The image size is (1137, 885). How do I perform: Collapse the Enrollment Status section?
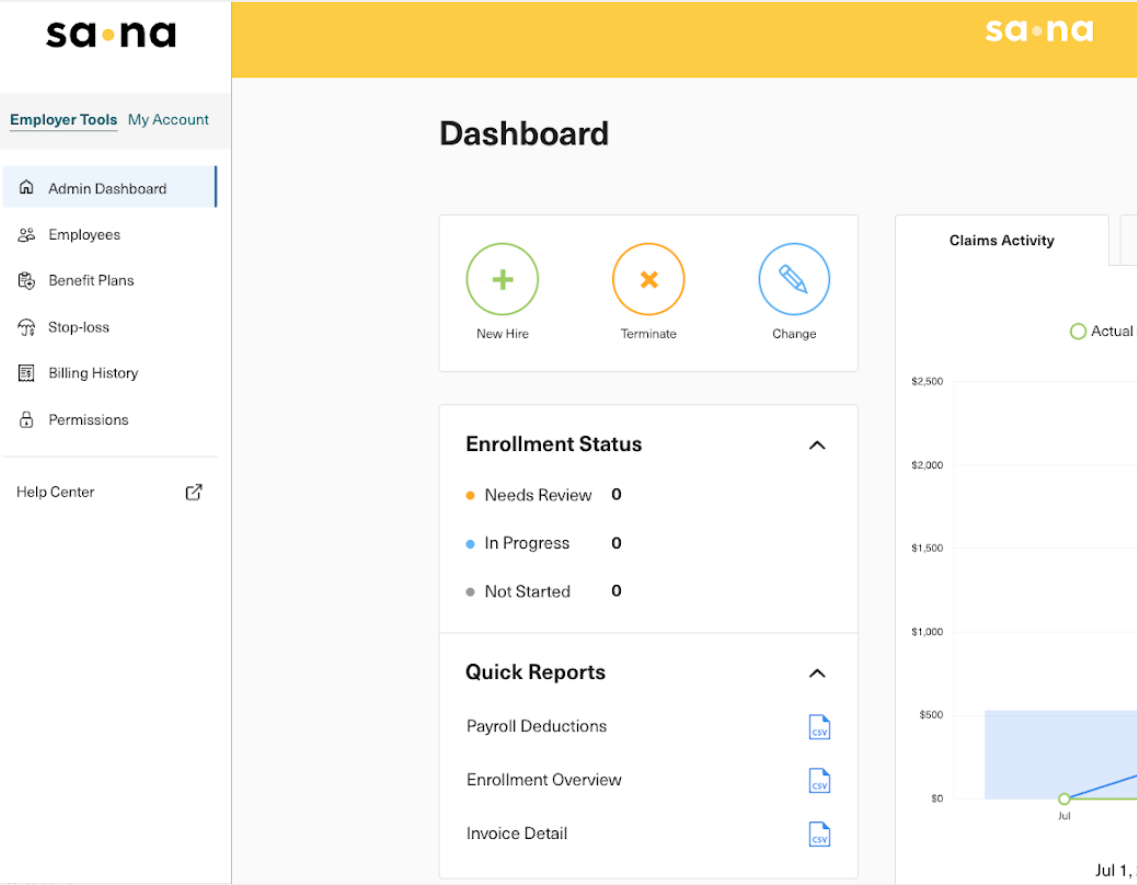click(817, 445)
